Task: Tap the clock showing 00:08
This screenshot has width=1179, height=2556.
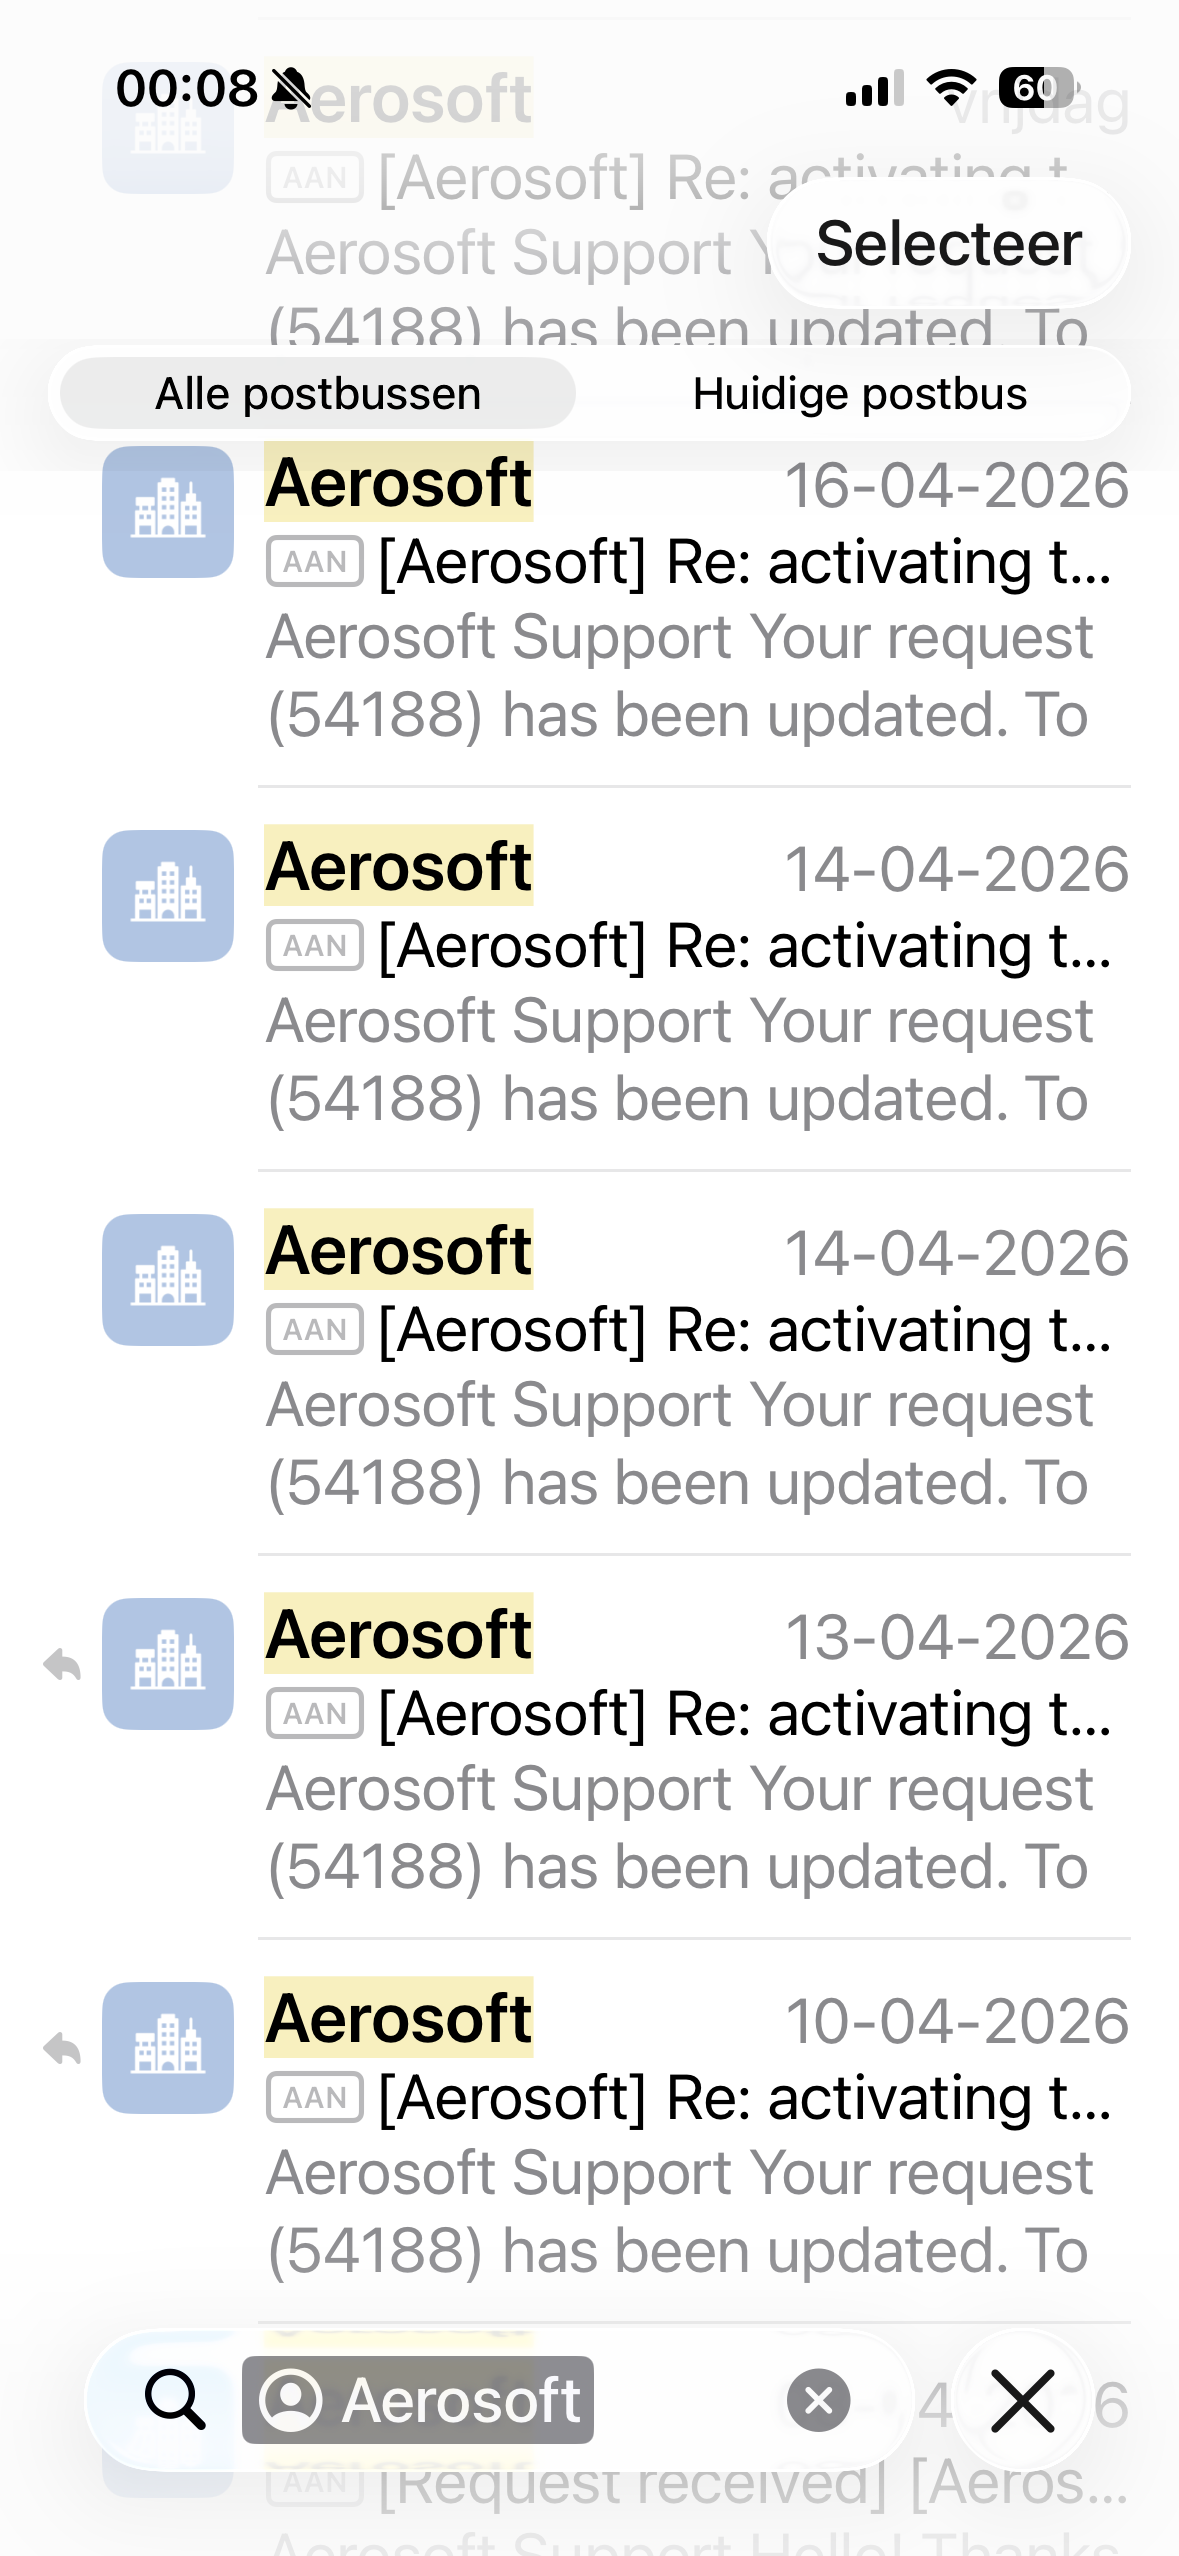Action: [x=187, y=88]
